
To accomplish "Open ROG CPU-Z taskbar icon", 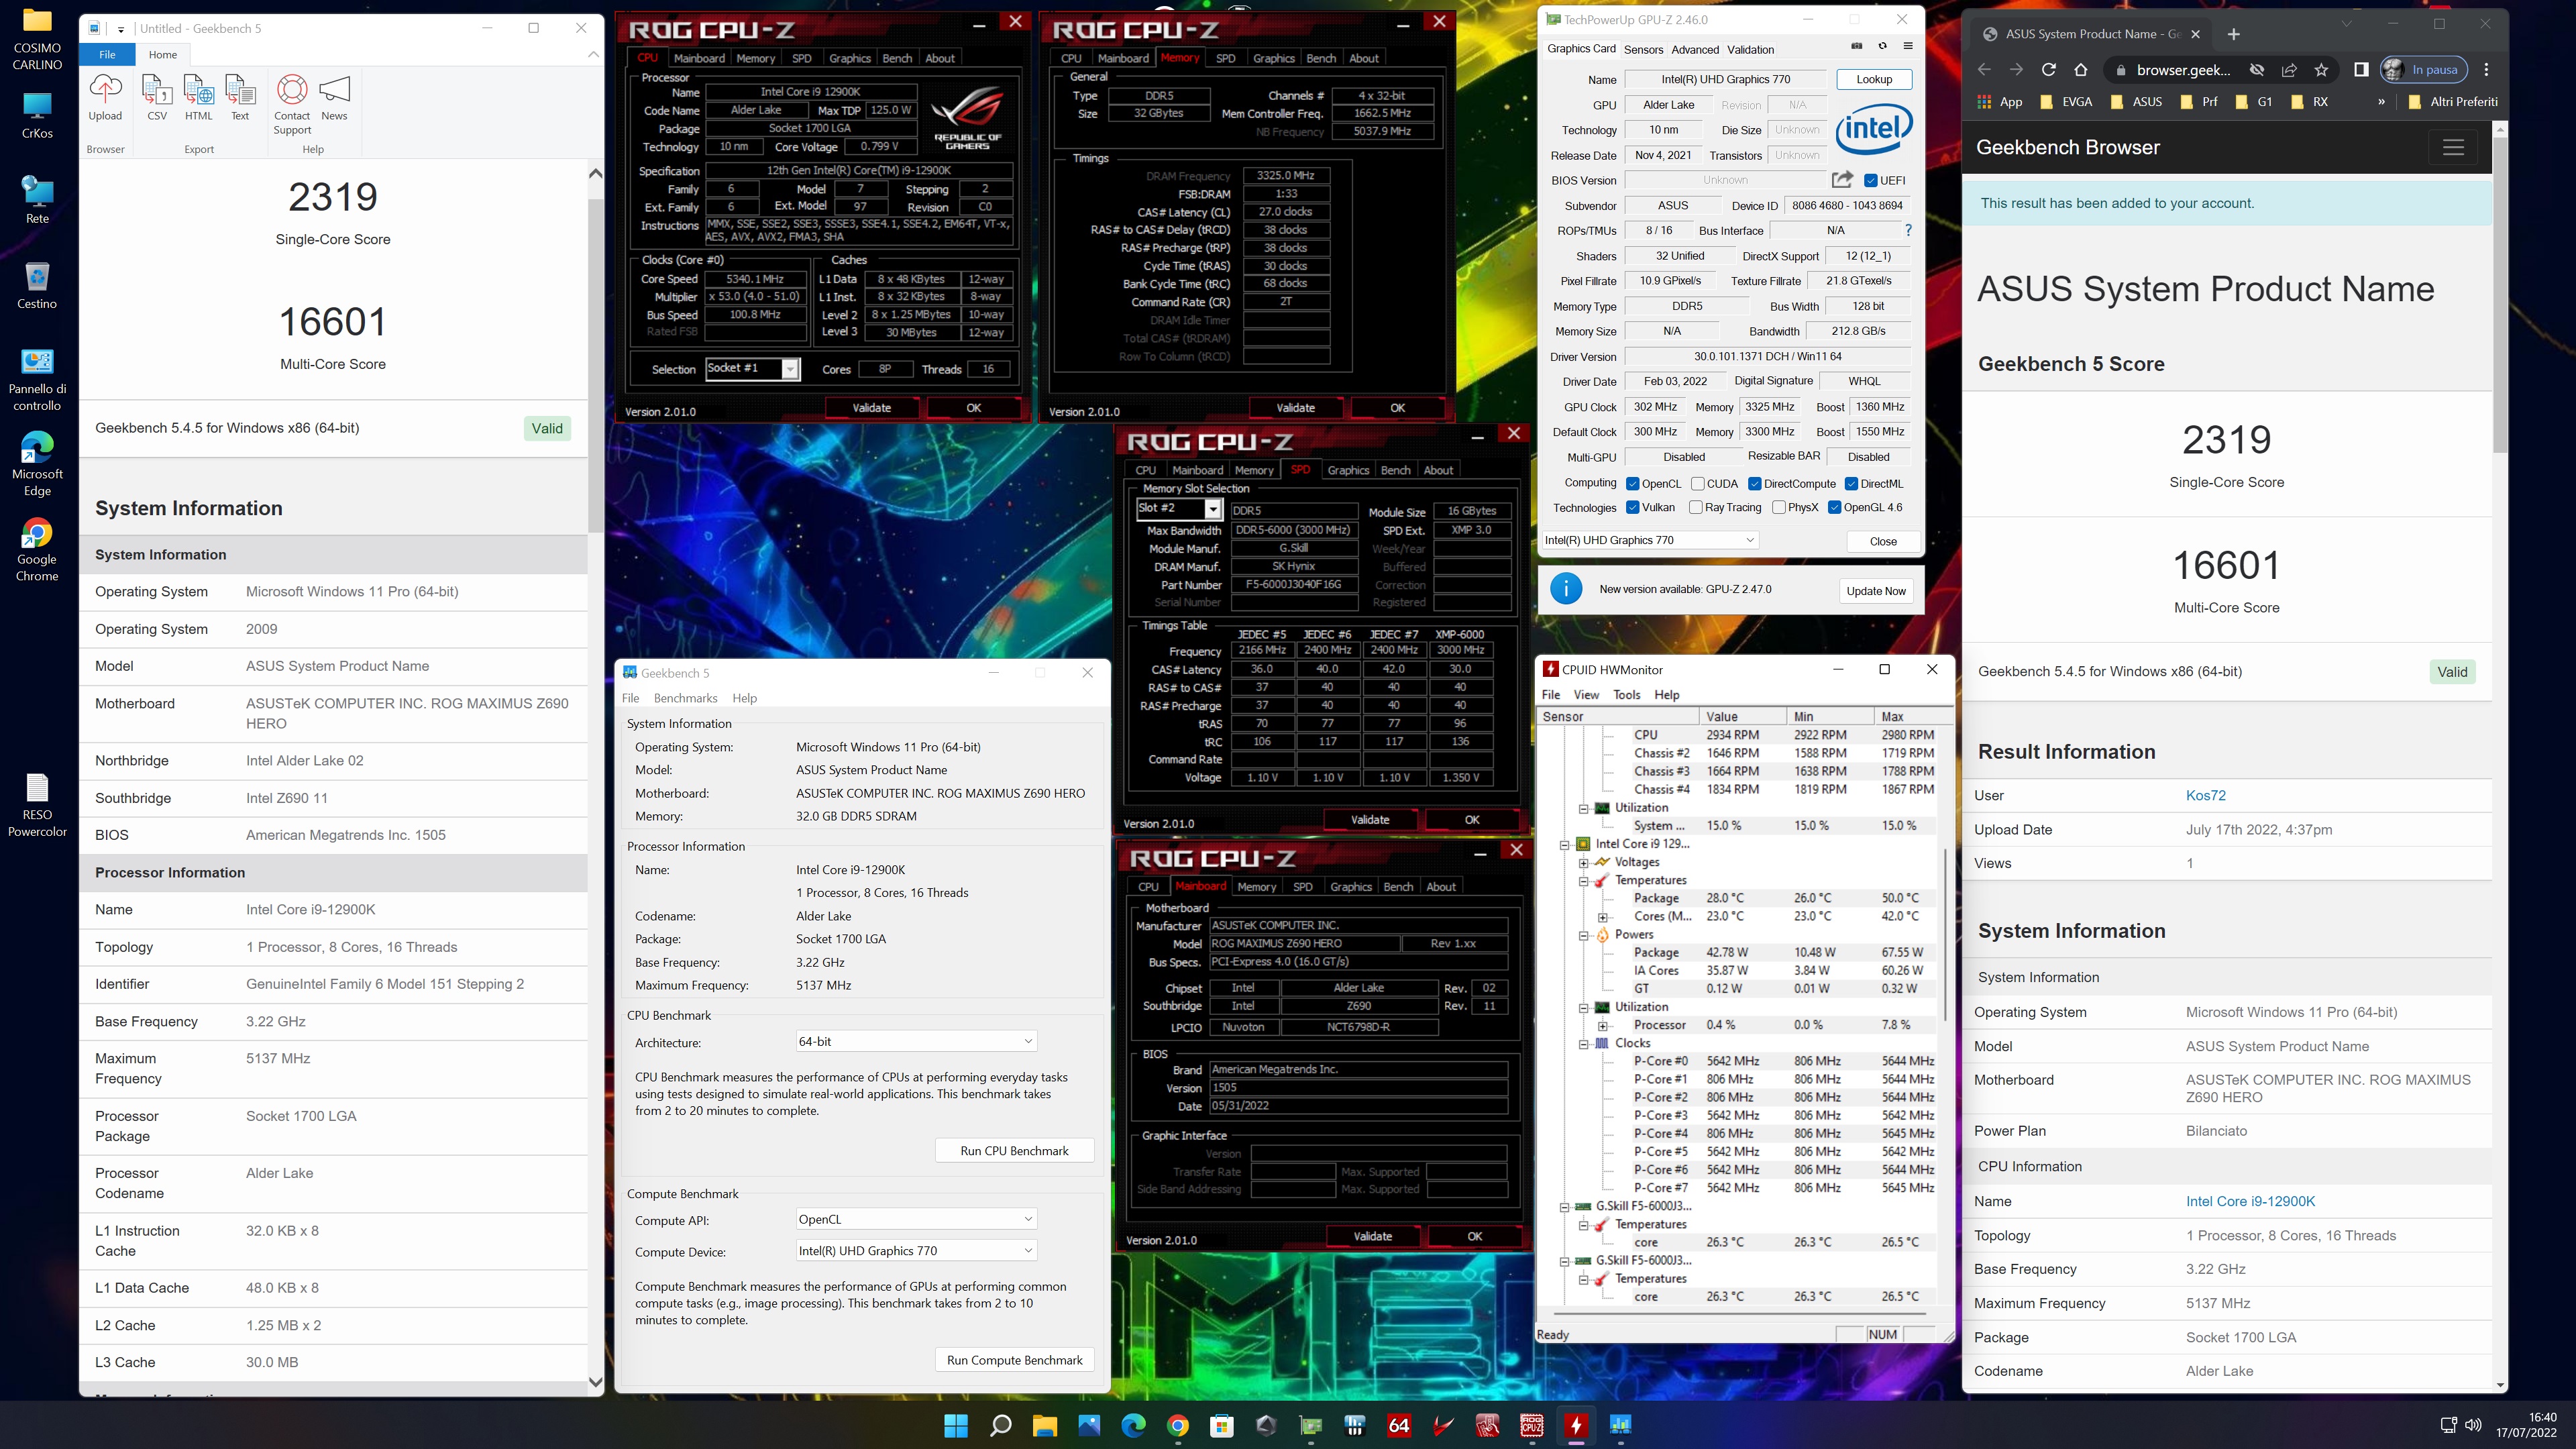I will point(1531,1426).
